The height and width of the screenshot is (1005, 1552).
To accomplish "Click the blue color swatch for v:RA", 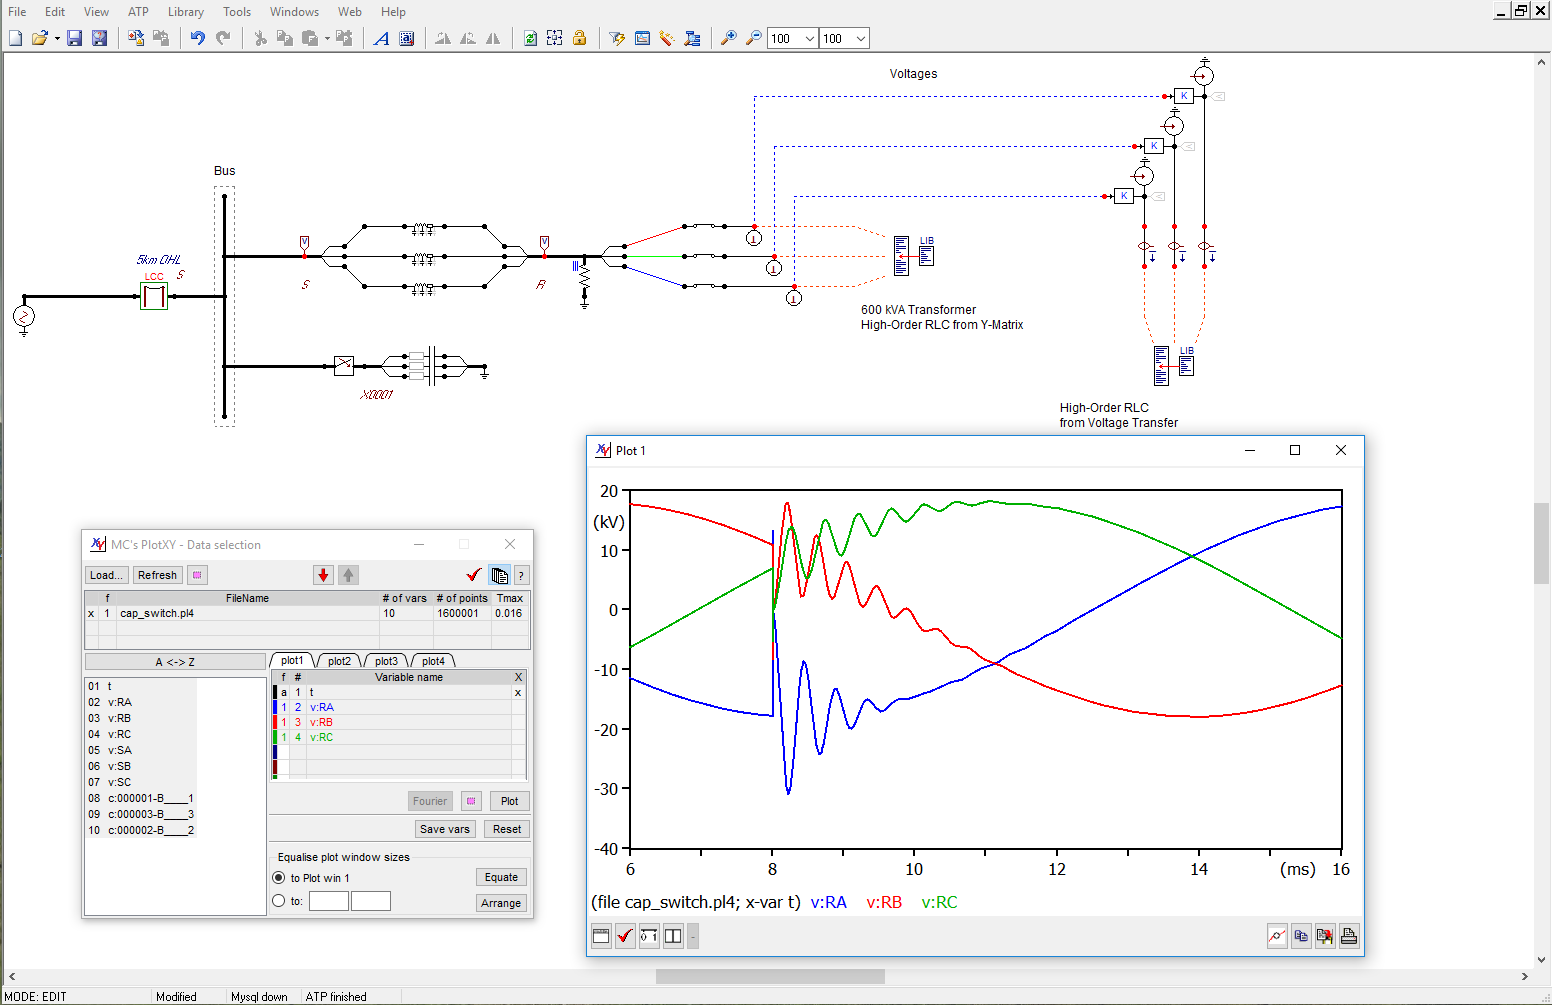I will pos(275,707).
